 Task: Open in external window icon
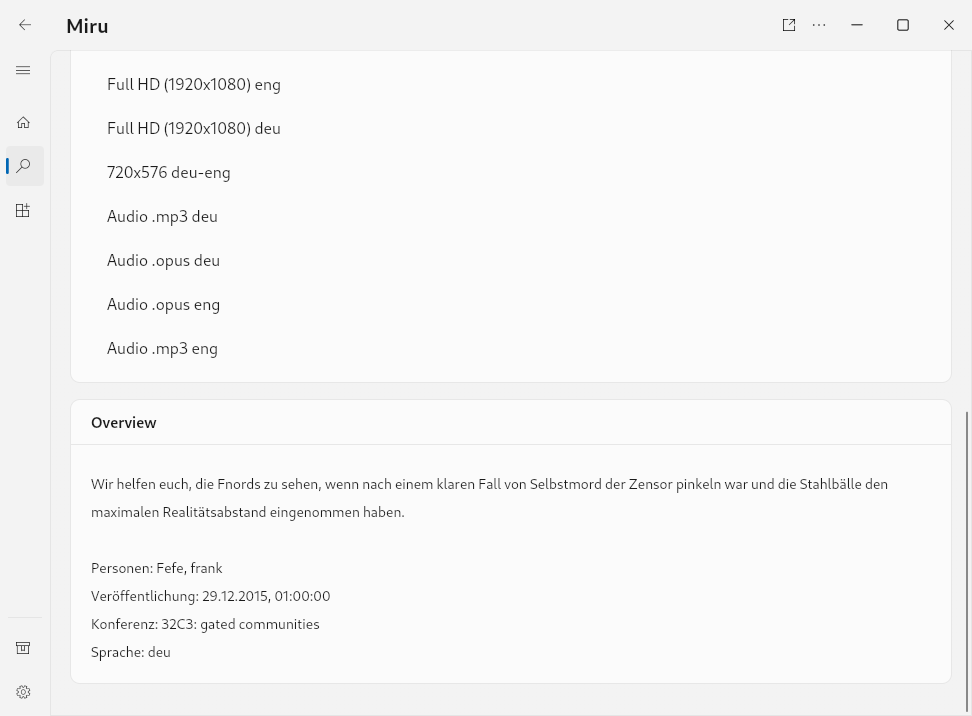pos(789,25)
